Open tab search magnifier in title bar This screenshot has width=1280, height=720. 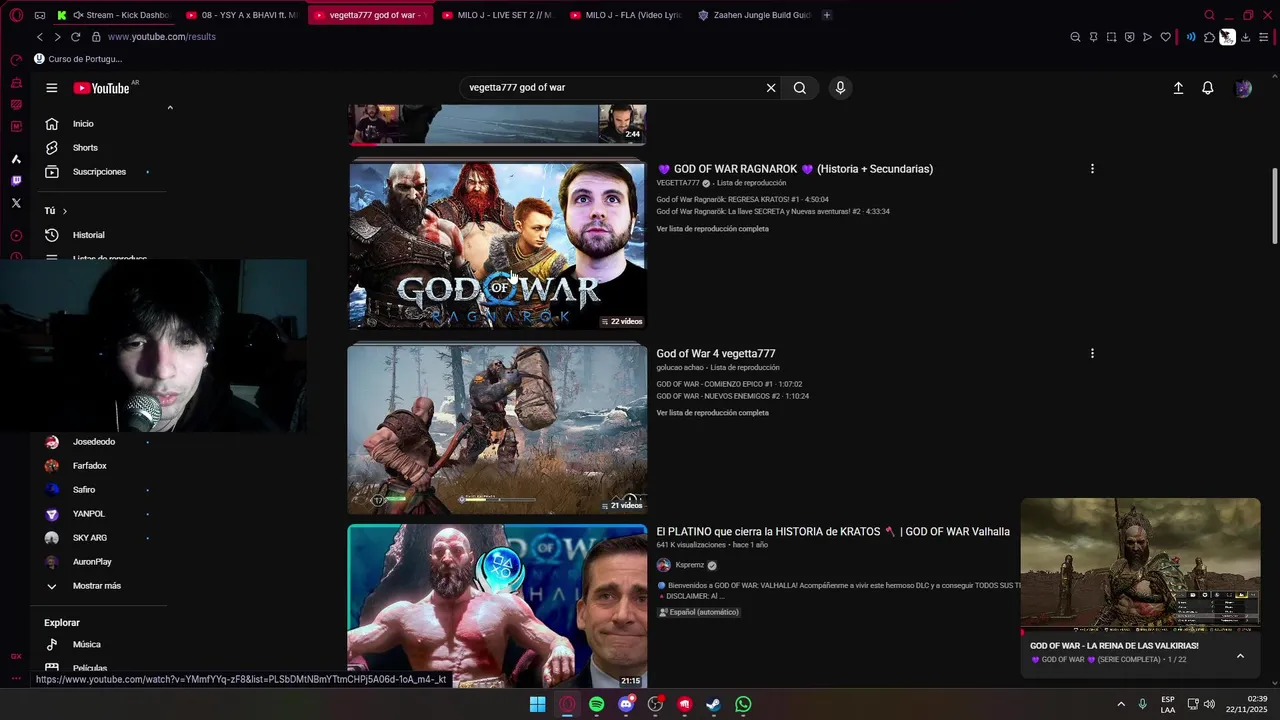coord(1210,15)
